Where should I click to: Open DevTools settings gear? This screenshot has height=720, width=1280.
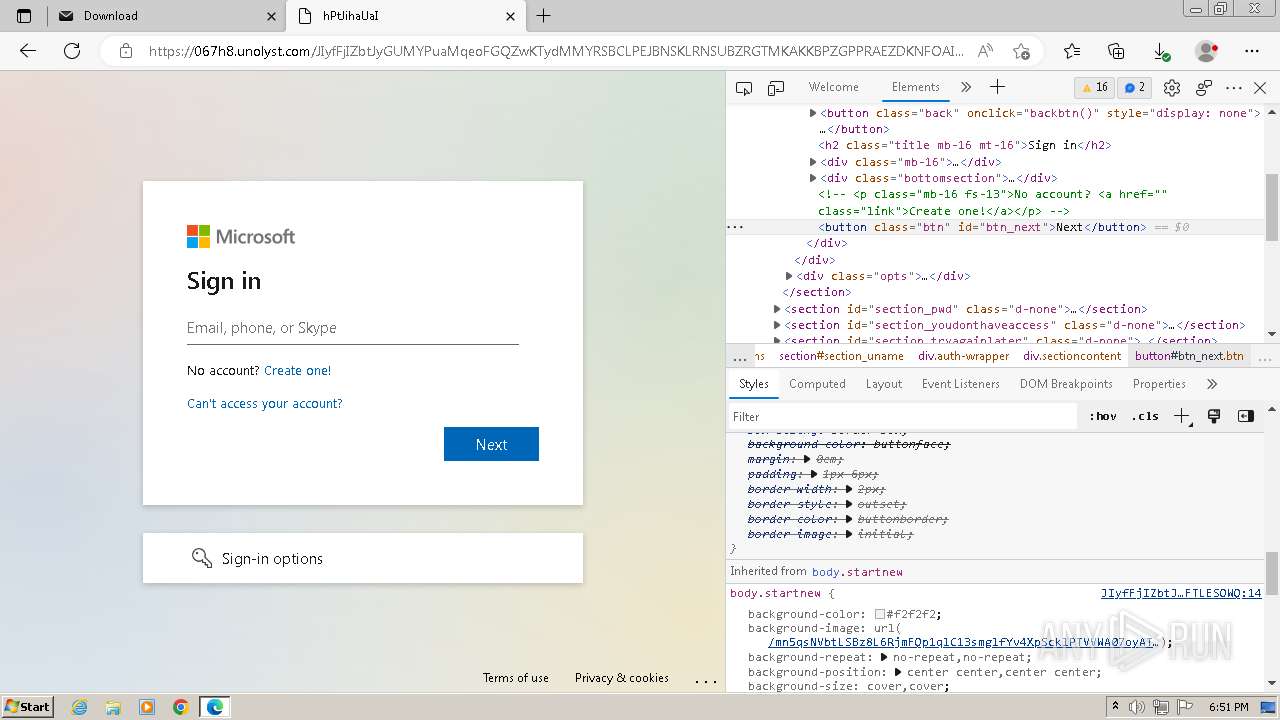(1173, 88)
